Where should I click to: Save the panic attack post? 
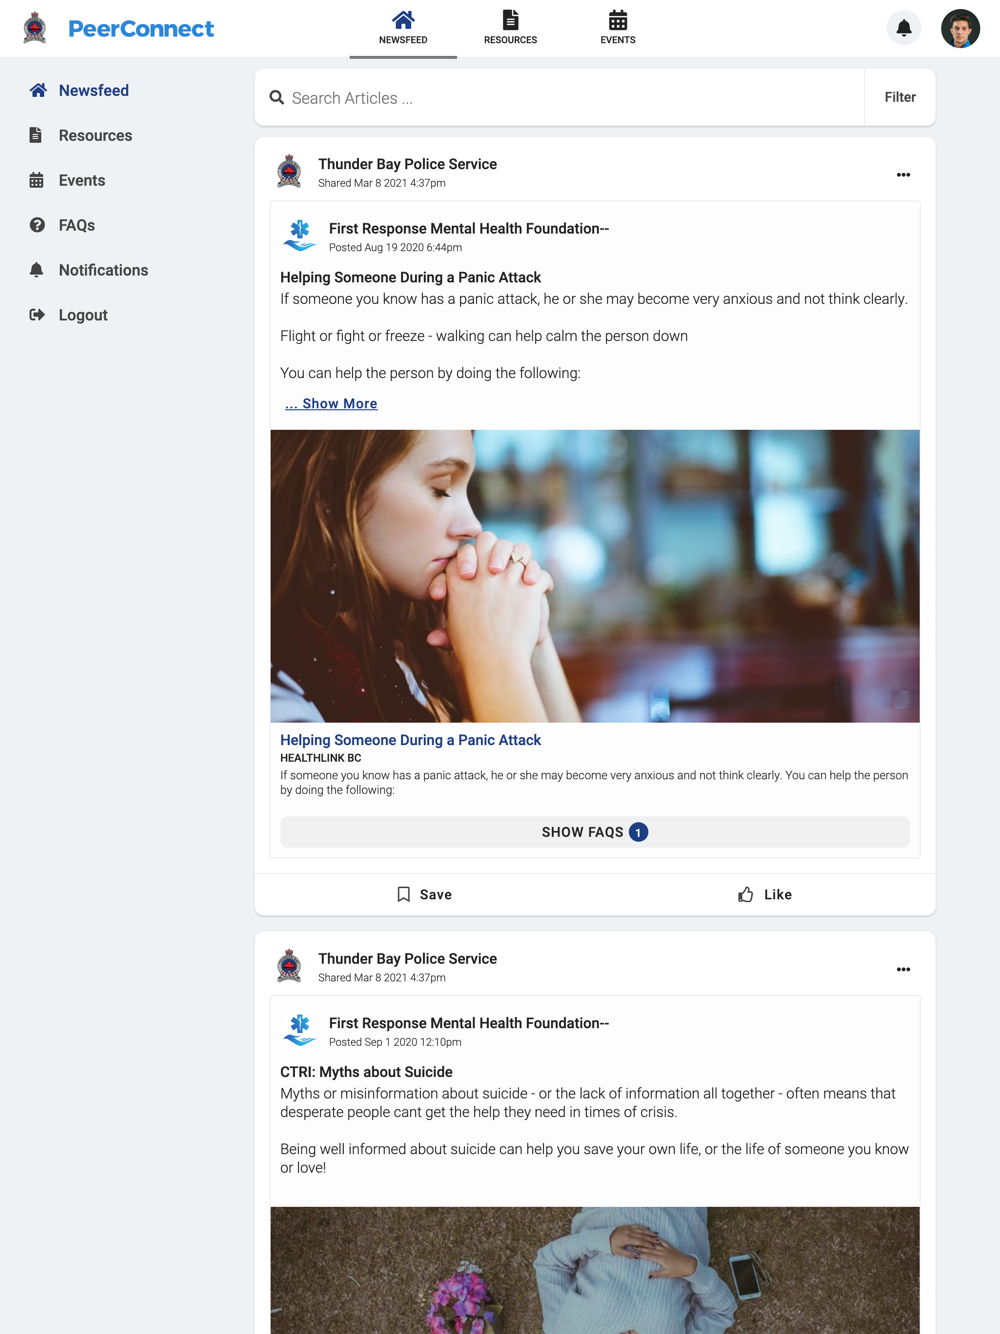click(425, 894)
